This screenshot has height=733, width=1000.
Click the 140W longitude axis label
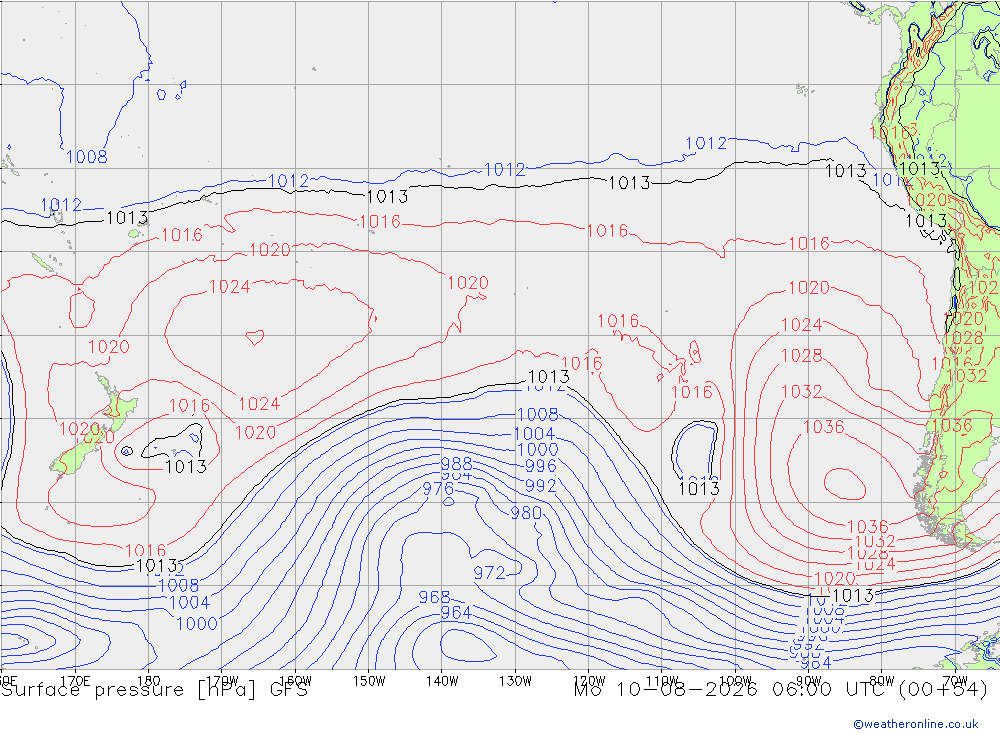click(x=443, y=681)
